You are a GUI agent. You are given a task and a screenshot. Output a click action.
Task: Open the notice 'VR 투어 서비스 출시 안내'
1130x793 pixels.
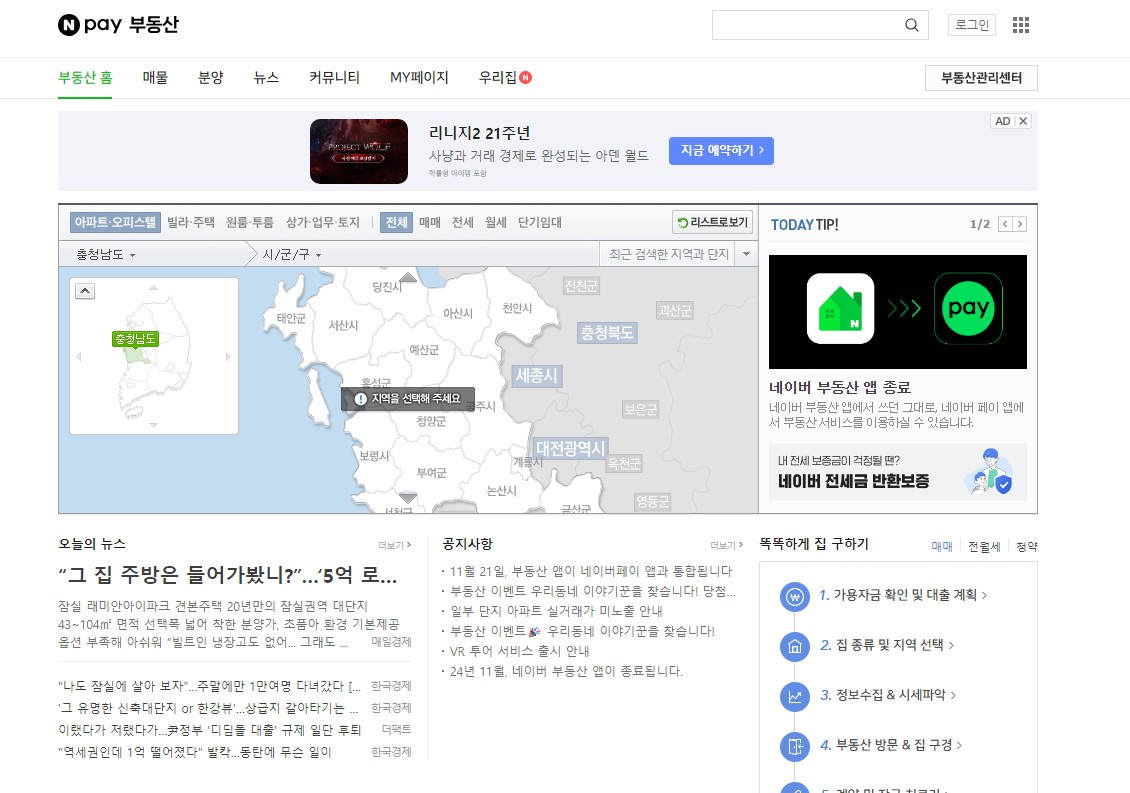[x=520, y=651]
